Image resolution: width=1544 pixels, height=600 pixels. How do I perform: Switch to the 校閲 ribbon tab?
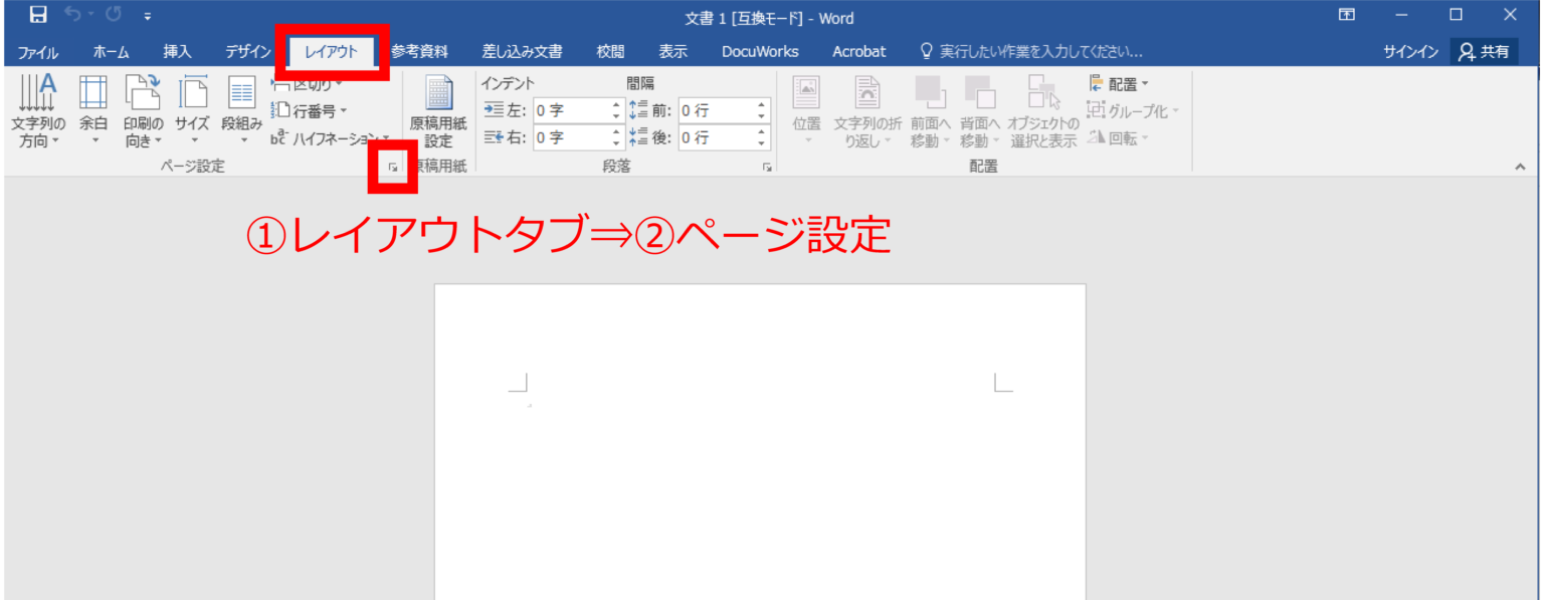608,51
